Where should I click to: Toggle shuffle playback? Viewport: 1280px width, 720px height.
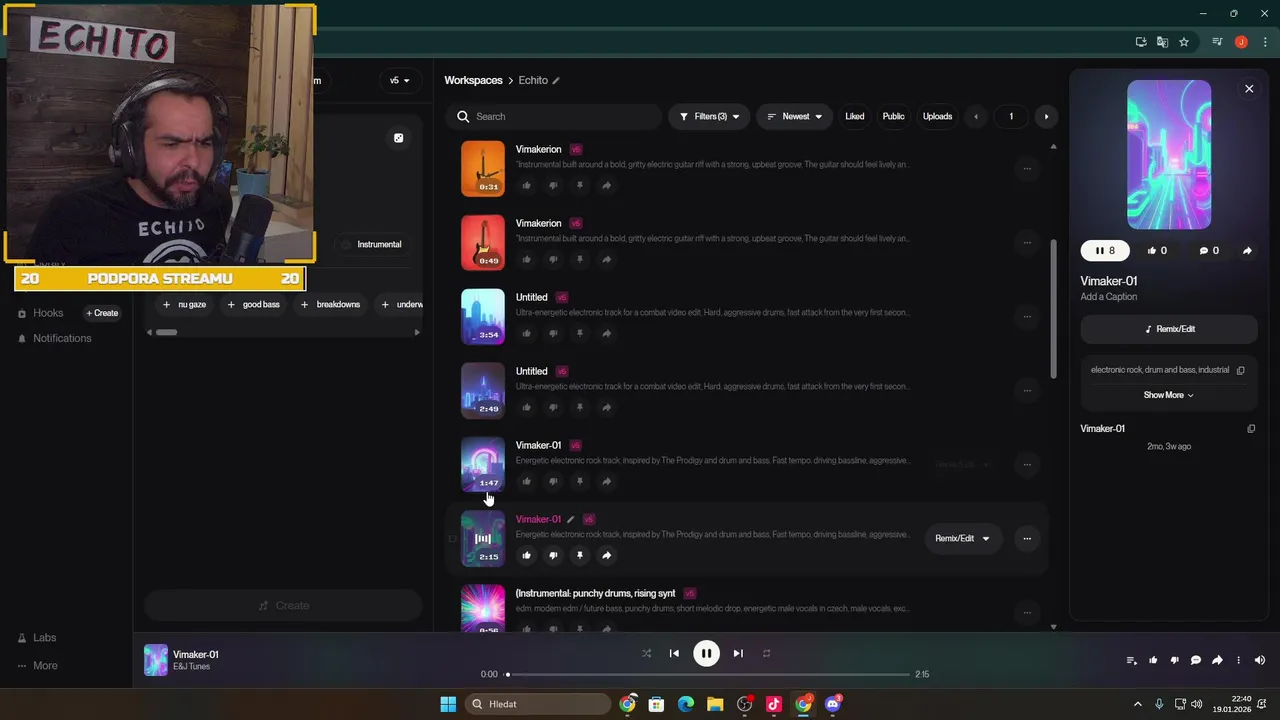(x=646, y=653)
